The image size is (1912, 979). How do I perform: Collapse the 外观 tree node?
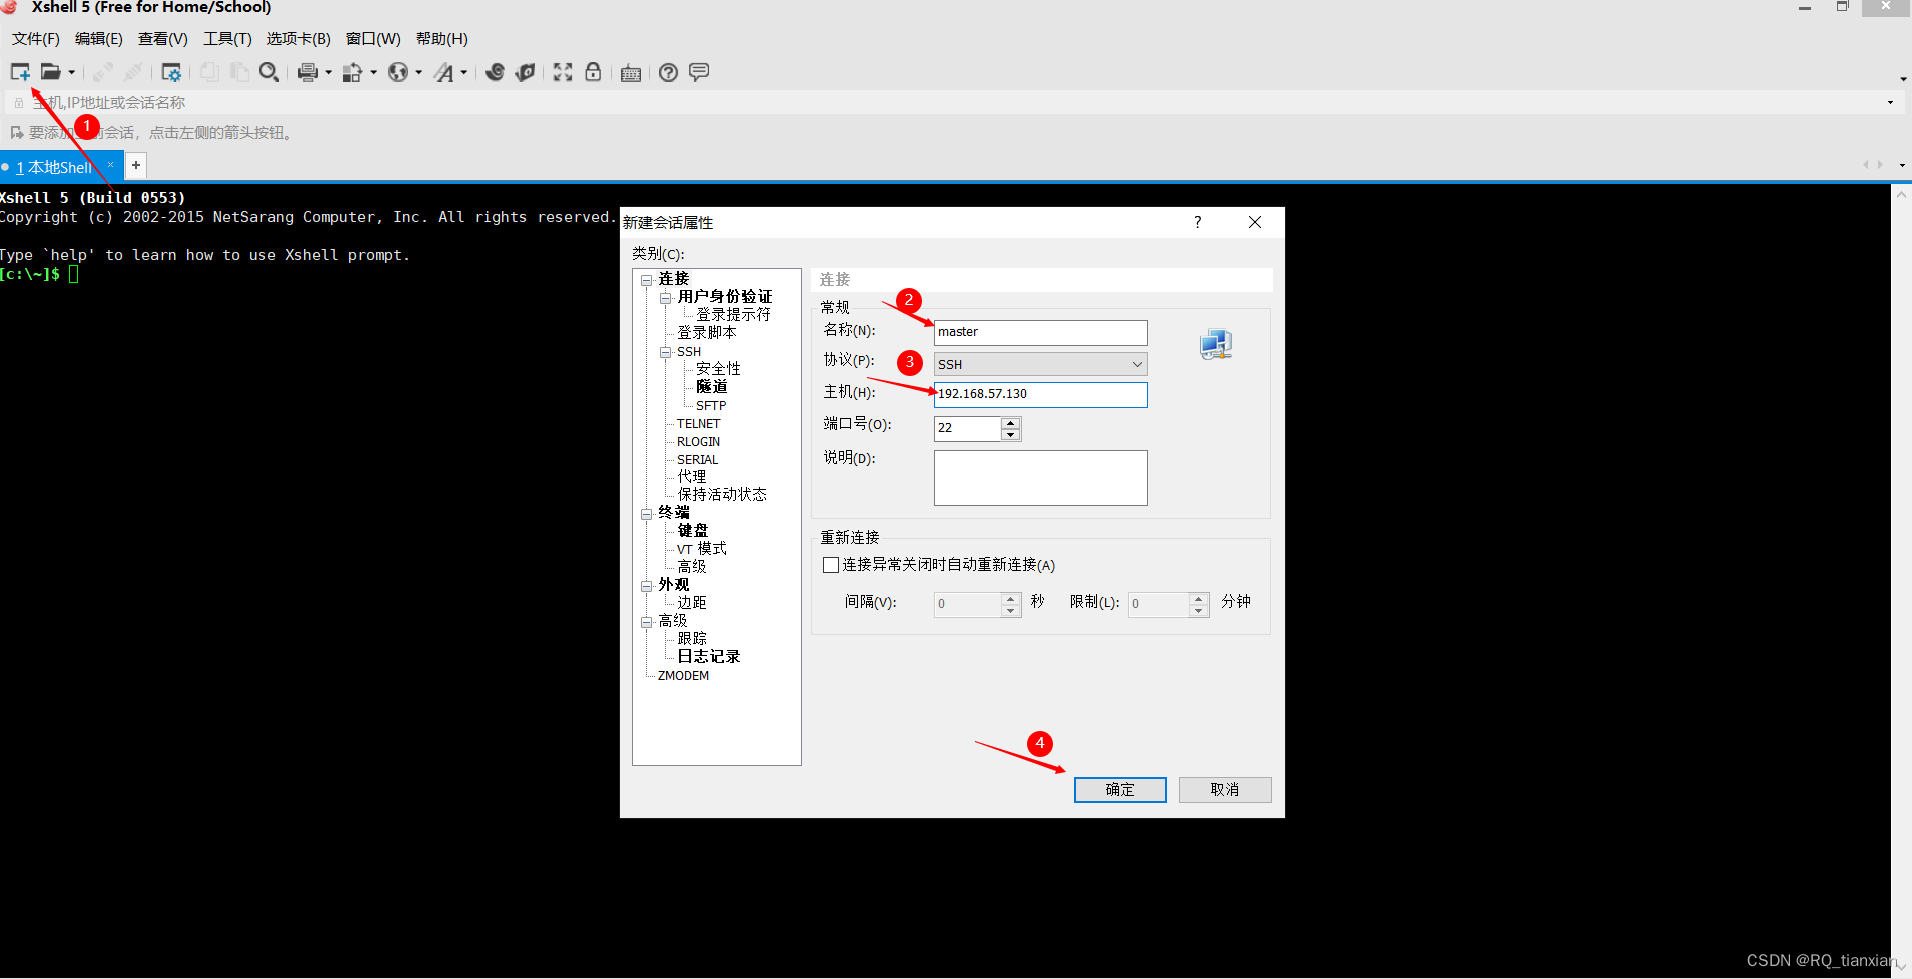point(647,585)
